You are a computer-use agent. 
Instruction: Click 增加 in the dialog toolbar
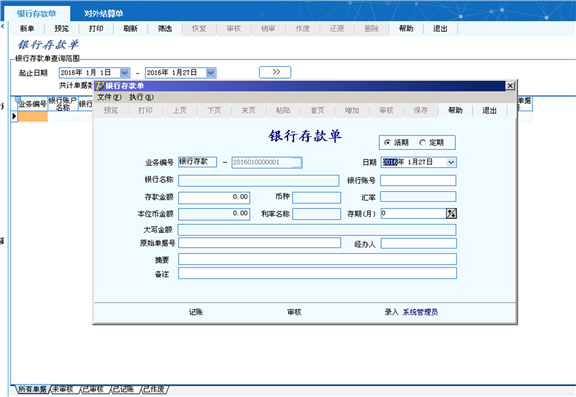352,111
